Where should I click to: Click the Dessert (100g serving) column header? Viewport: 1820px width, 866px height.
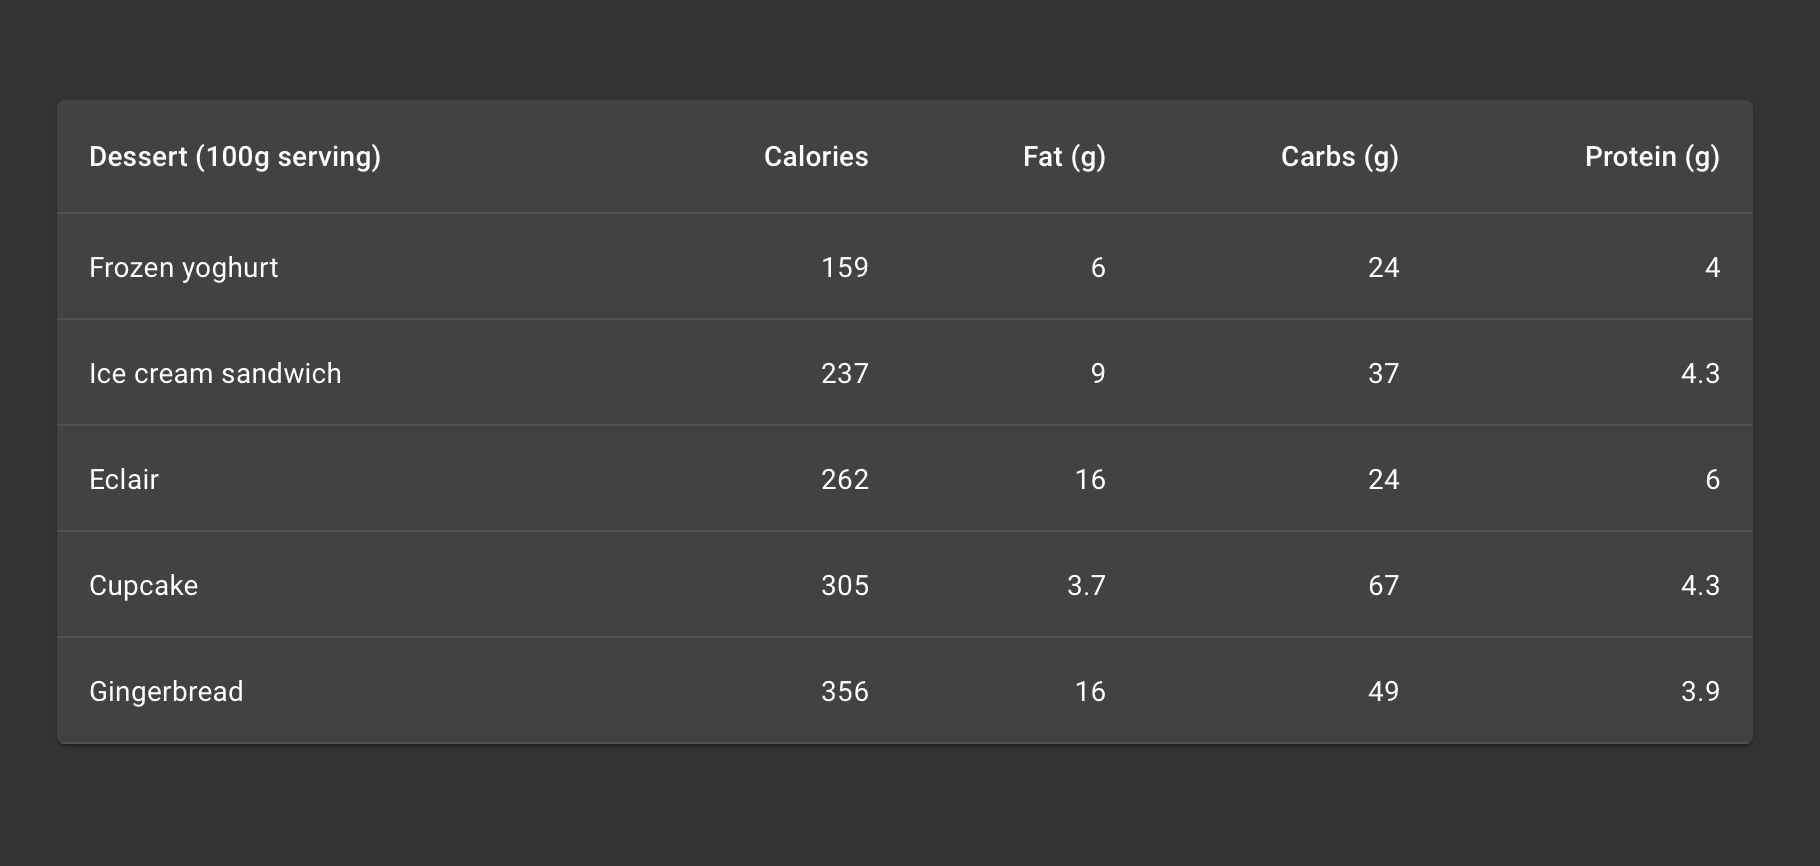coord(236,157)
